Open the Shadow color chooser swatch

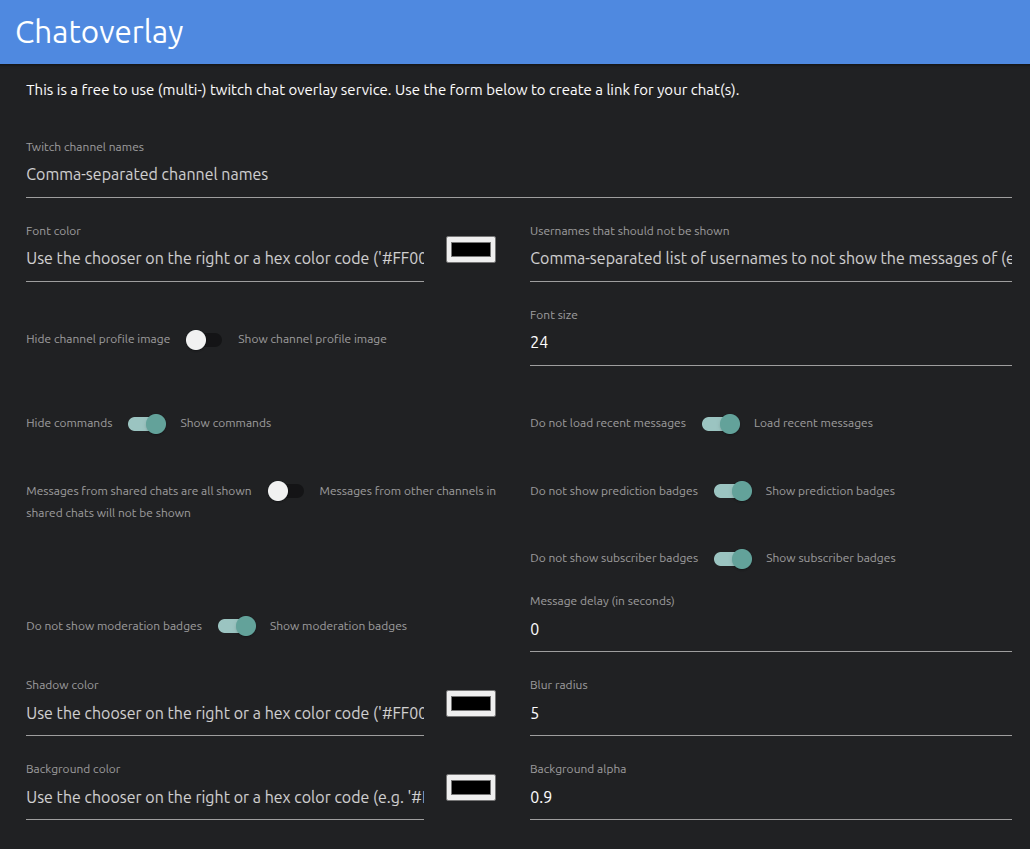[x=471, y=704]
